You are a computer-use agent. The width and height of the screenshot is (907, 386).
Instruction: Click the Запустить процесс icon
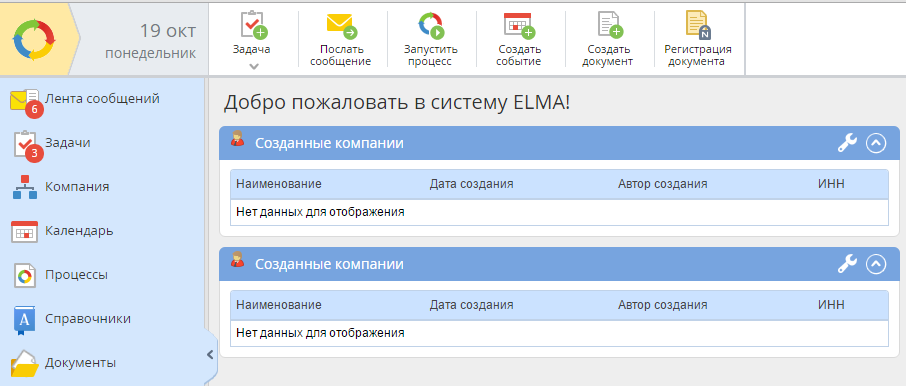tap(431, 25)
